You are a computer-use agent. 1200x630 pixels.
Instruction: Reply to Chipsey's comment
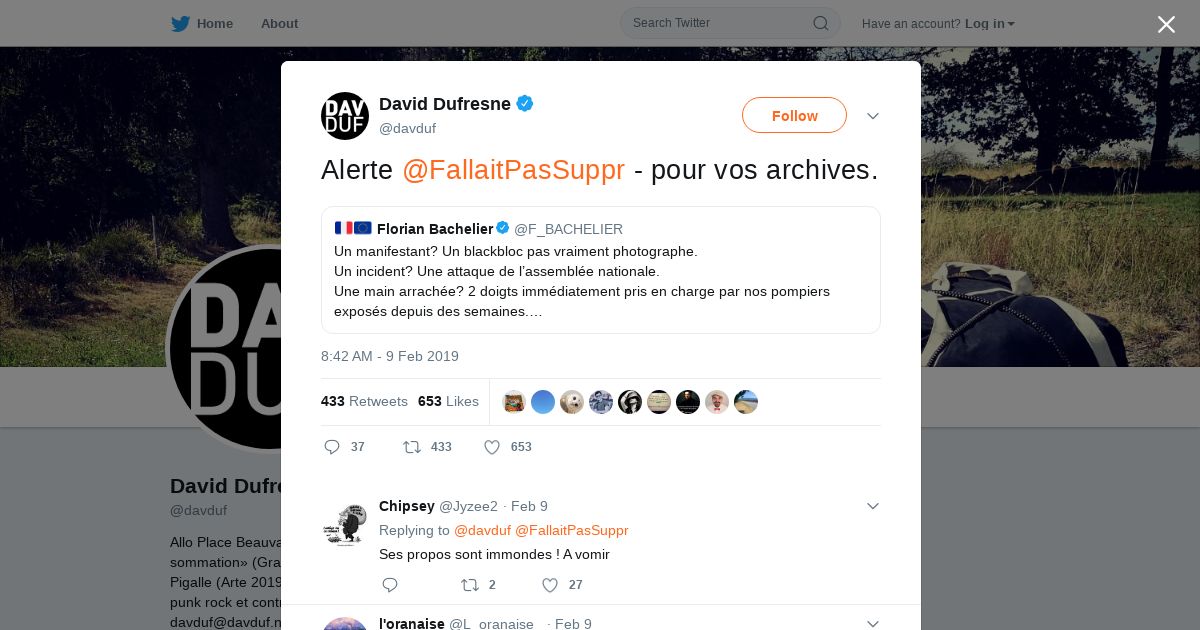[390, 585]
